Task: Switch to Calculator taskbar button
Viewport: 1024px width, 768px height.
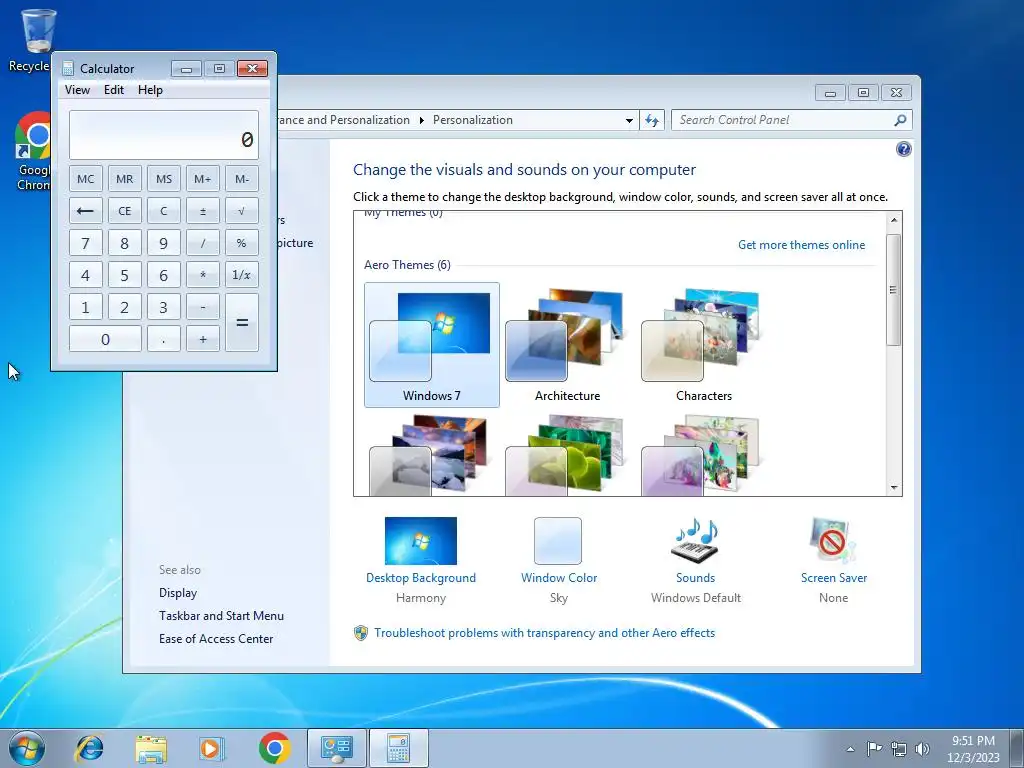Action: pyautogui.click(x=398, y=748)
